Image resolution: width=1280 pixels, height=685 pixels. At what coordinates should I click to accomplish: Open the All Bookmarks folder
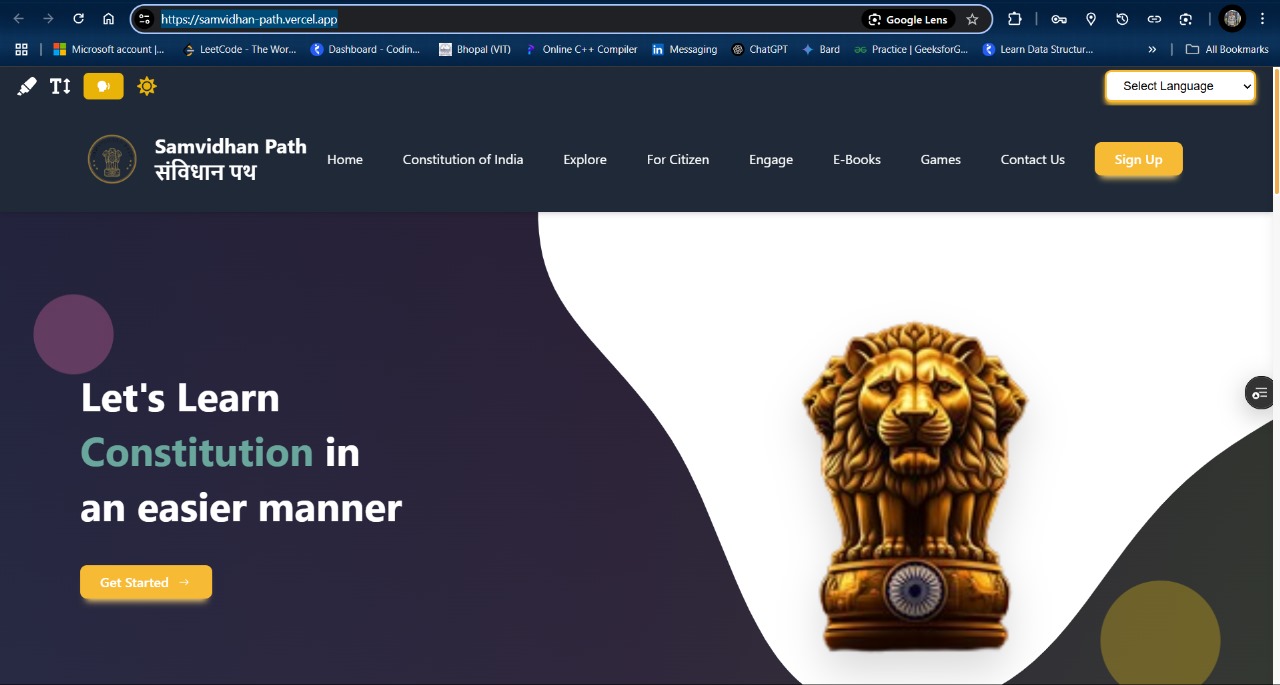point(1227,49)
